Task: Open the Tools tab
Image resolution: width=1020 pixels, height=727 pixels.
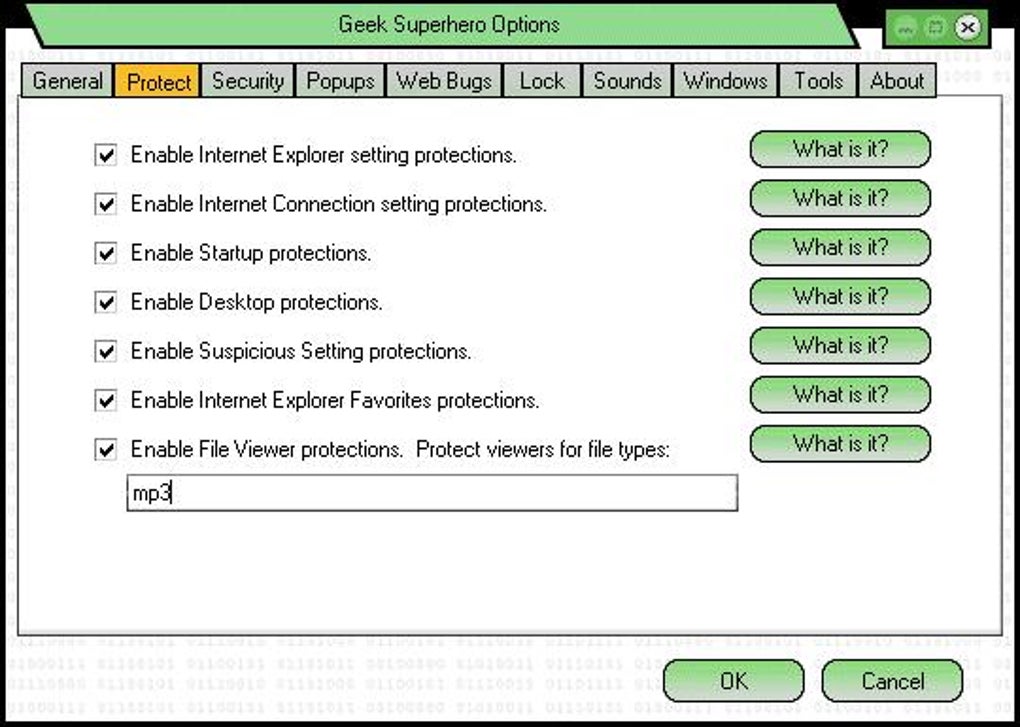Action: (x=819, y=81)
